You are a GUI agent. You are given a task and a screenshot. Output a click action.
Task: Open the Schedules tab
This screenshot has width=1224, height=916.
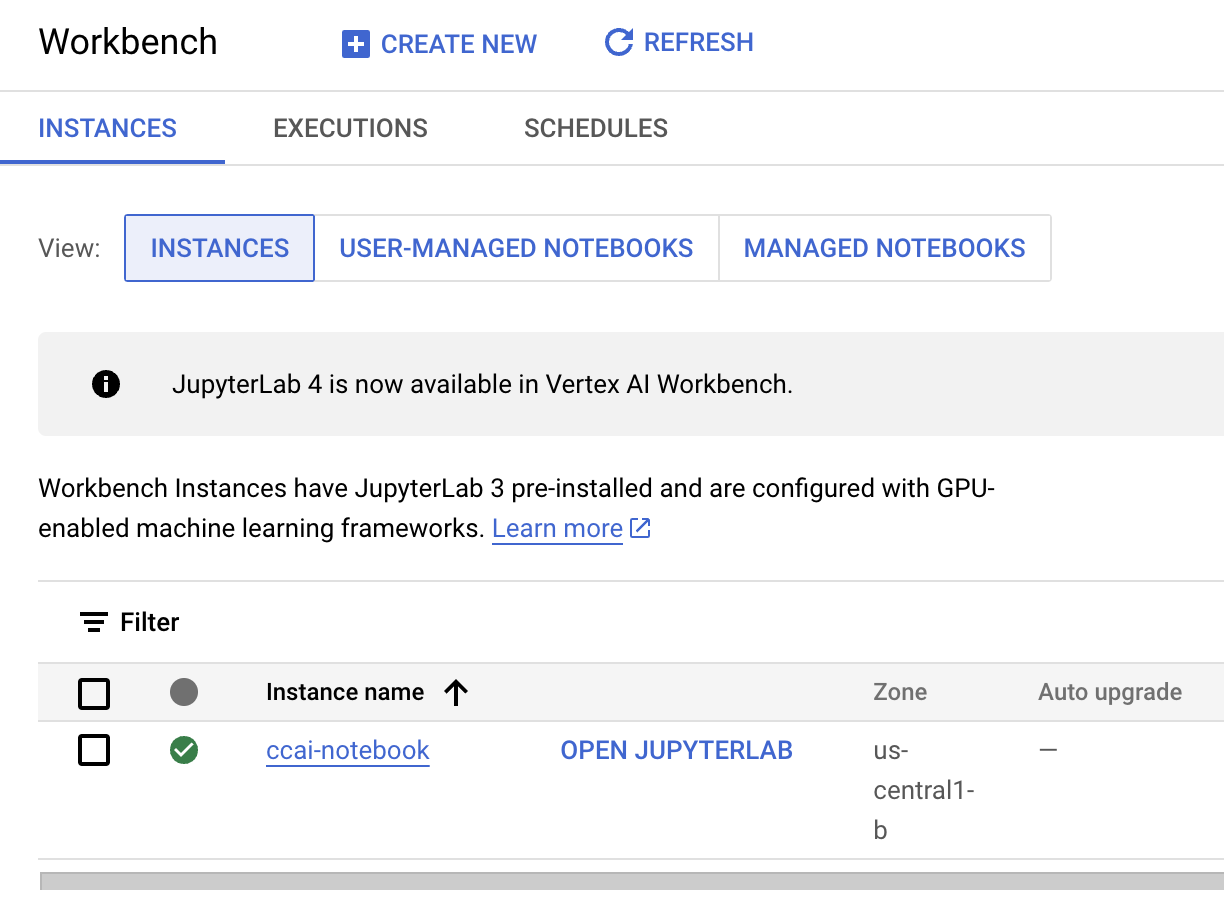596,128
